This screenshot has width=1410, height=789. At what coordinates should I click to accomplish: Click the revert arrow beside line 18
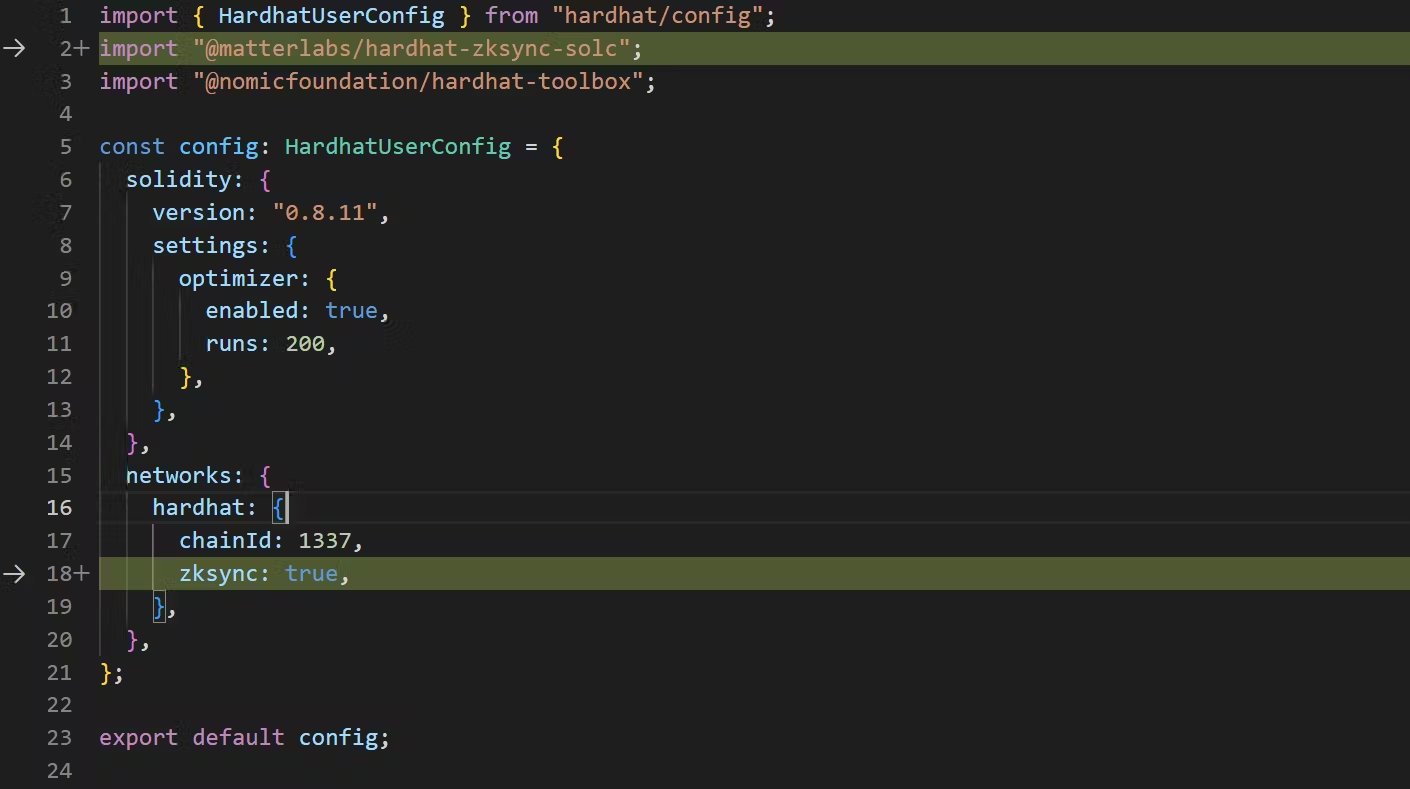click(15, 574)
